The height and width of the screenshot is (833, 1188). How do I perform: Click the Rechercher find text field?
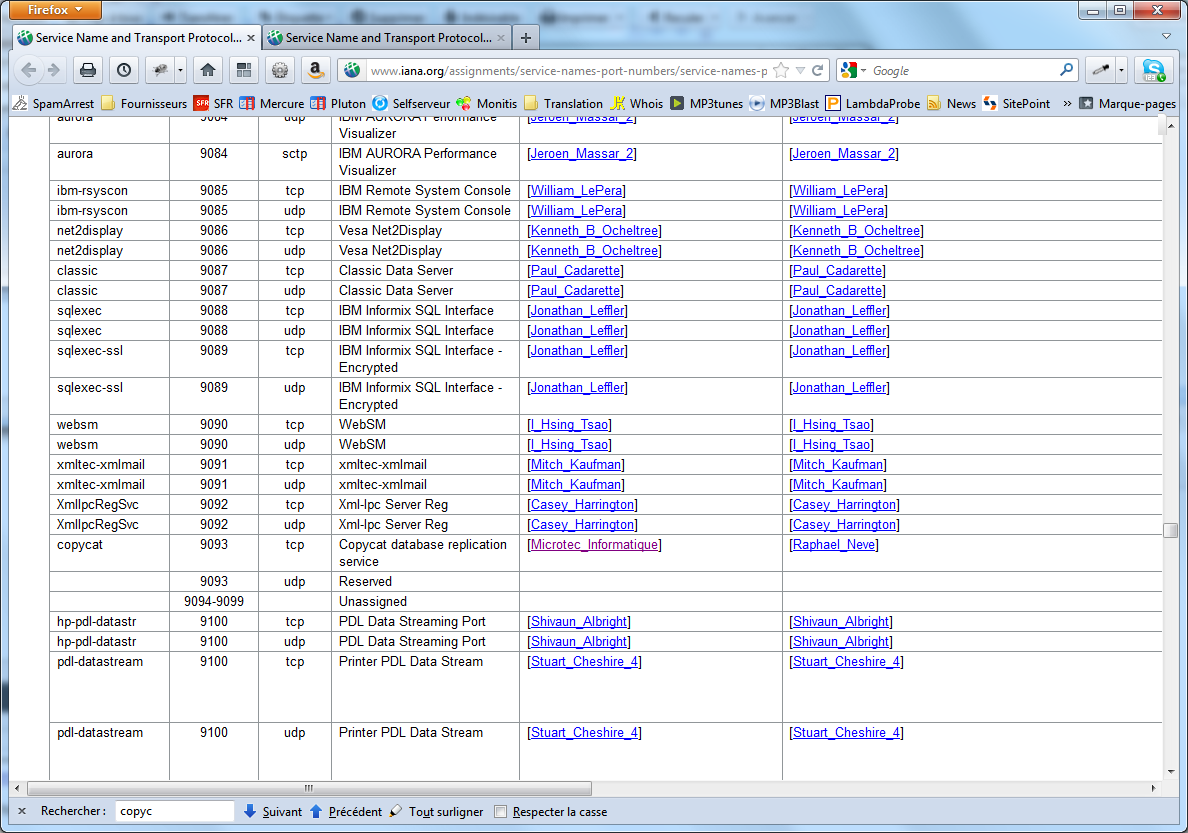tap(174, 811)
